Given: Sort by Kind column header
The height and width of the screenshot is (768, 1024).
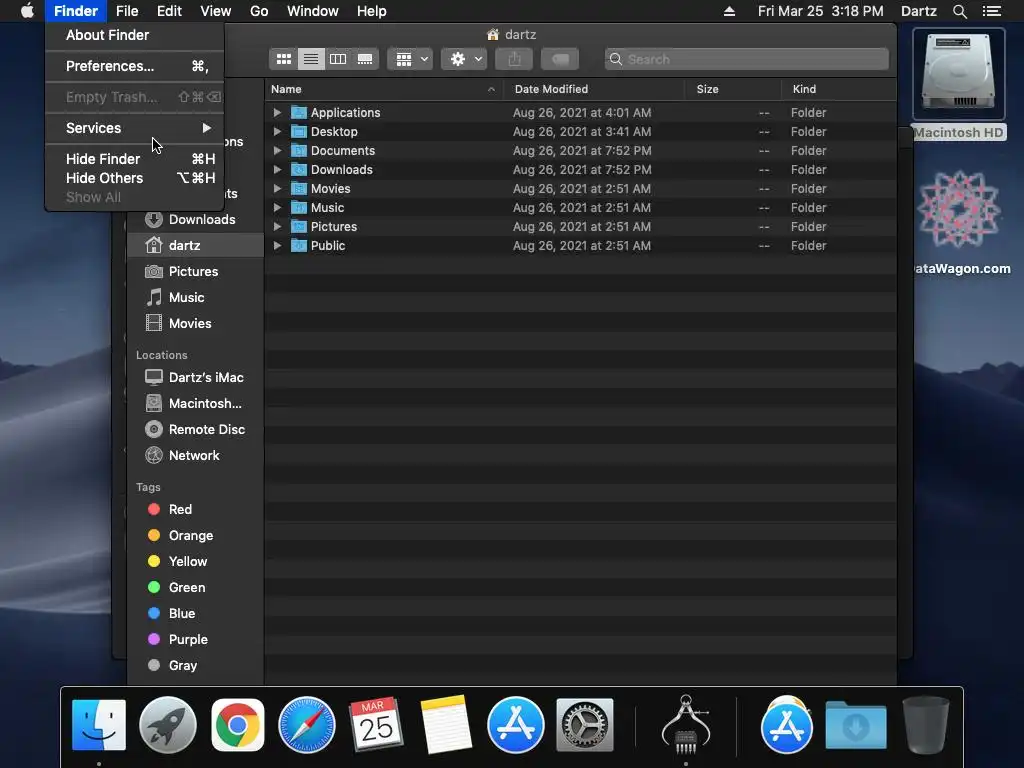Looking at the screenshot, I should tap(839, 89).
